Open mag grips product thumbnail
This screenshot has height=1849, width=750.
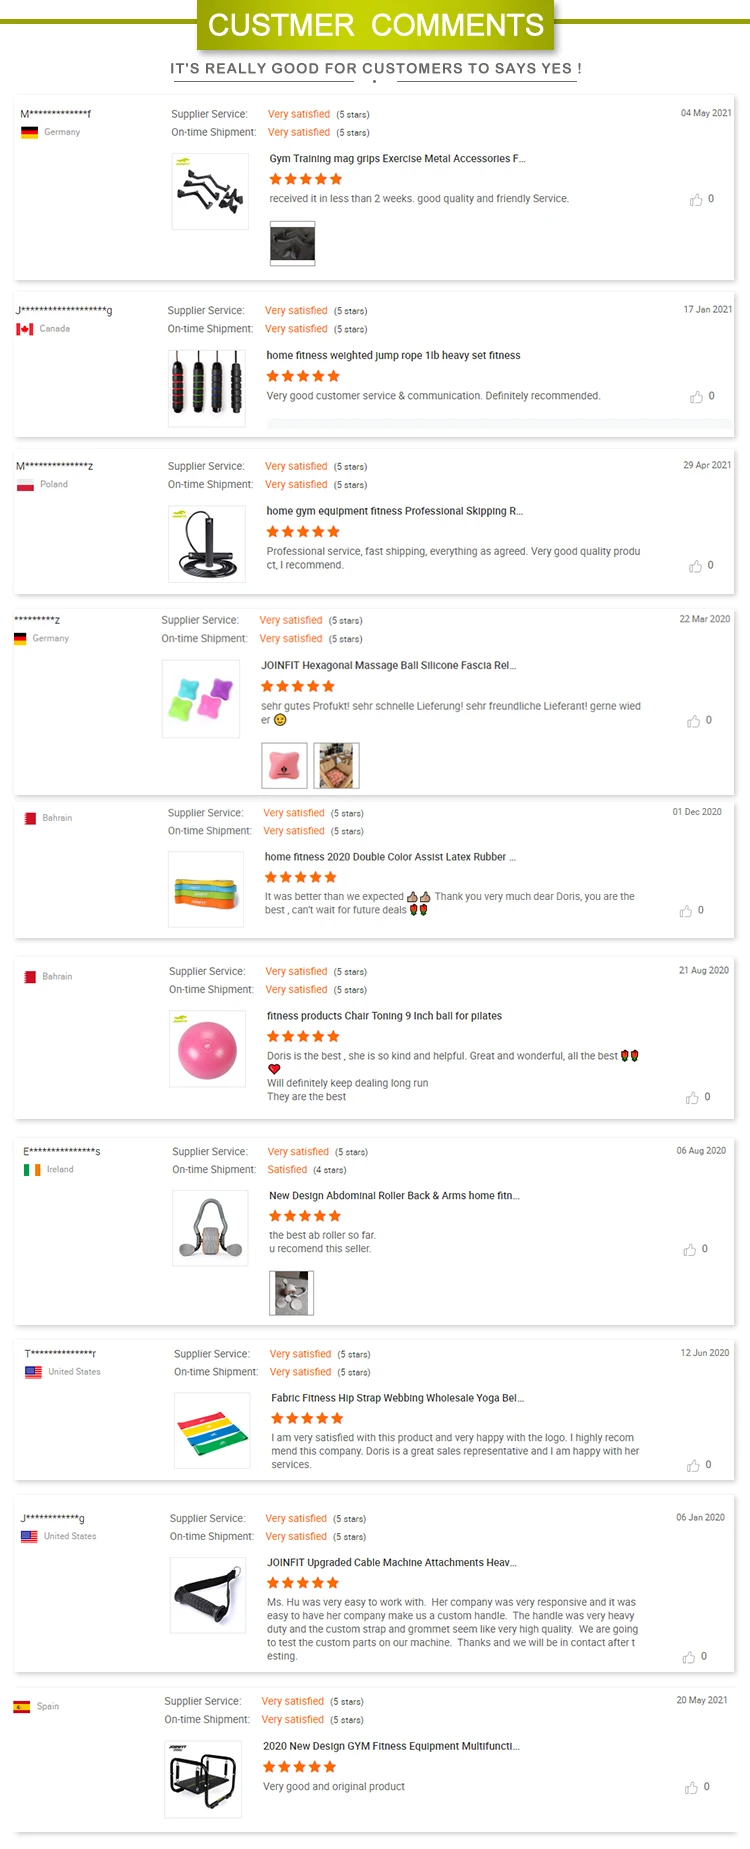210,191
